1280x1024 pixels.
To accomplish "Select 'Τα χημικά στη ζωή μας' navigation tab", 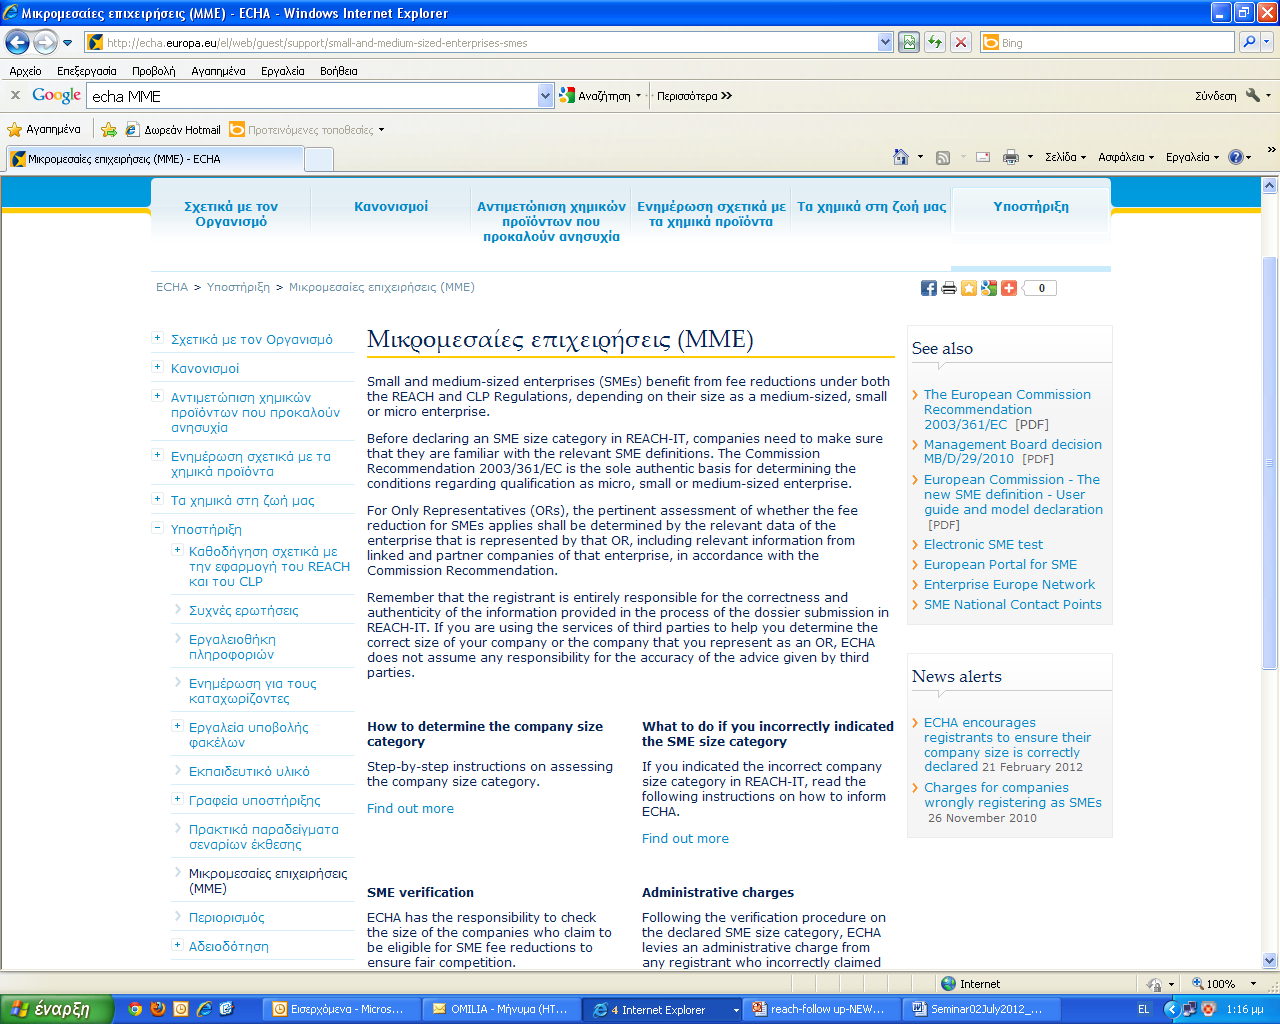I will point(871,207).
